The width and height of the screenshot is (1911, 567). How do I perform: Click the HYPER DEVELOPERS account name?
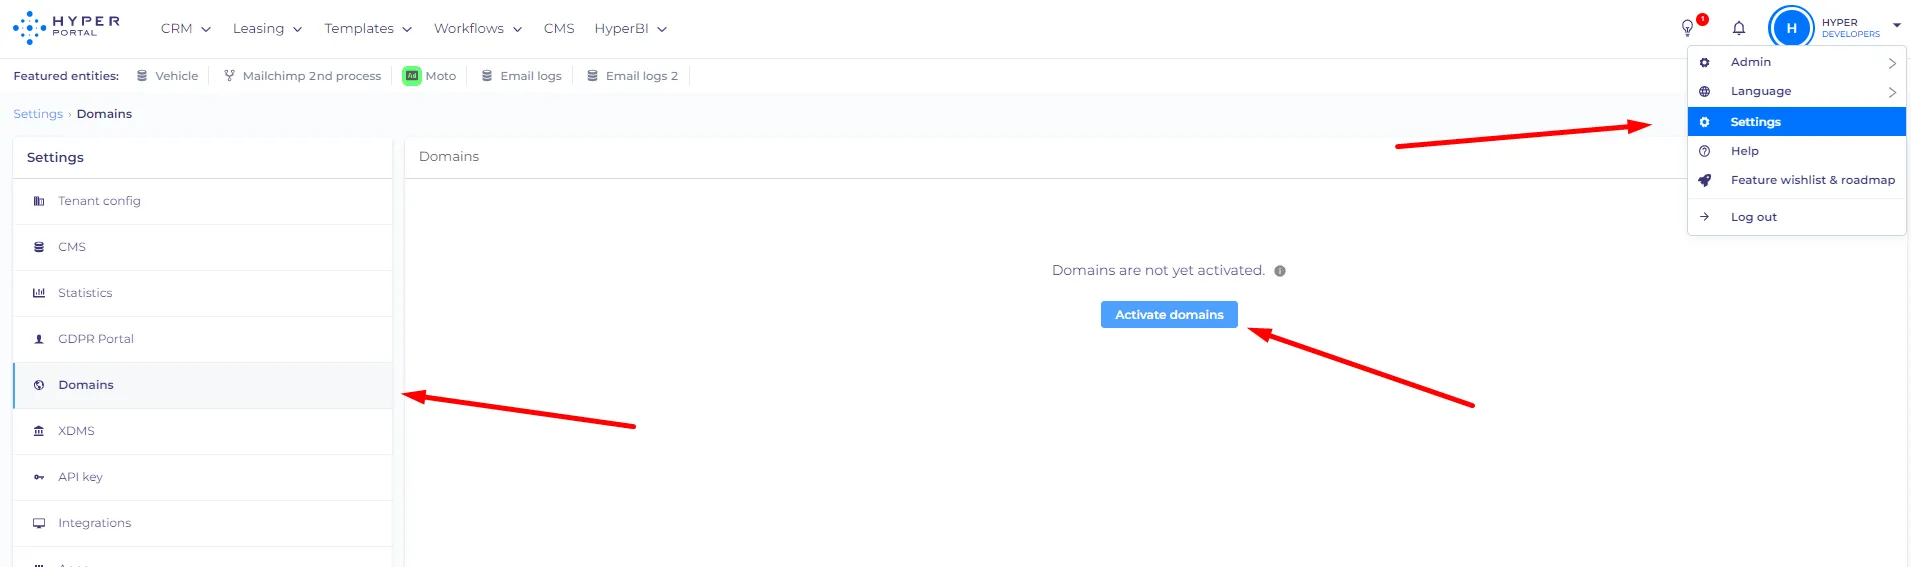(x=1850, y=28)
